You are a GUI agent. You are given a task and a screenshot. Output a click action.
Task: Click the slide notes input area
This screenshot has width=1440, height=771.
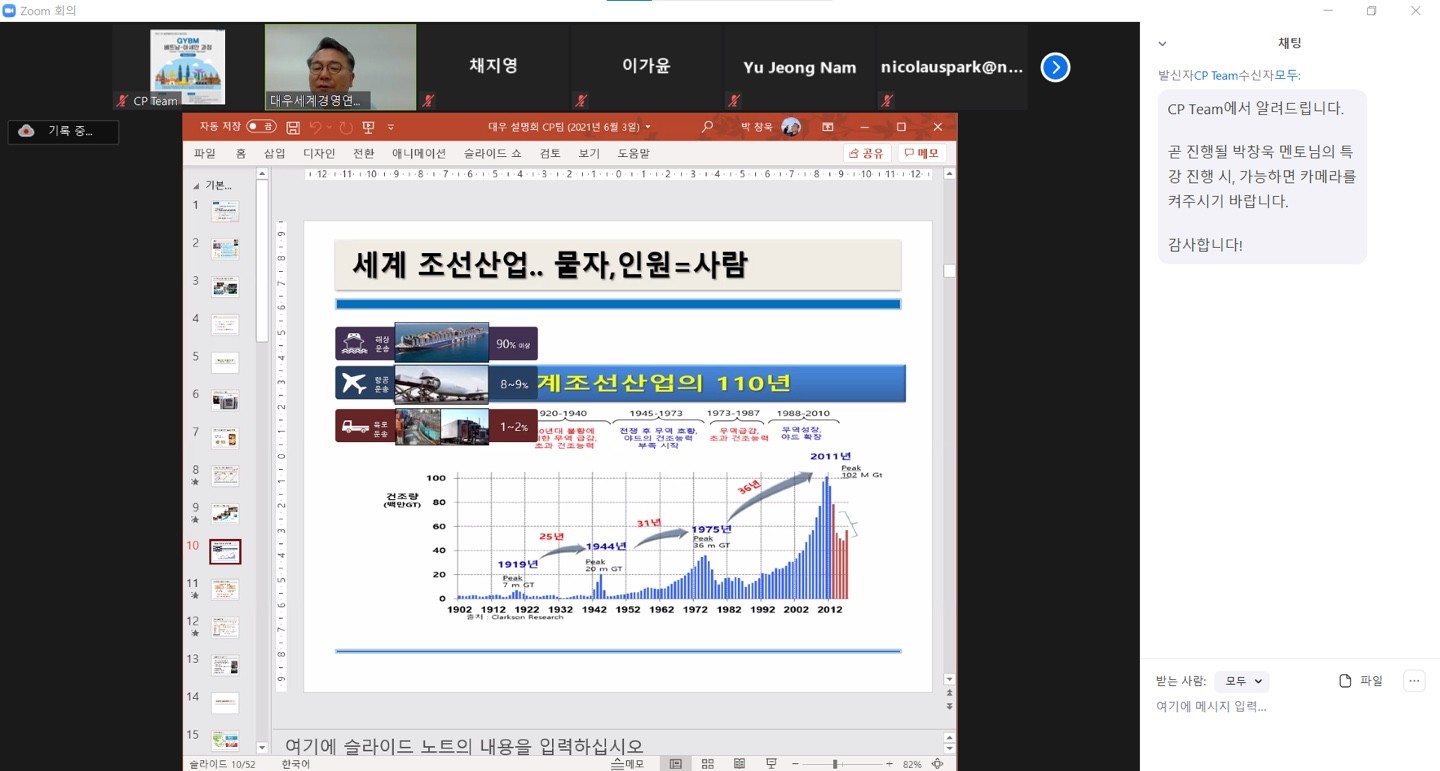point(606,745)
